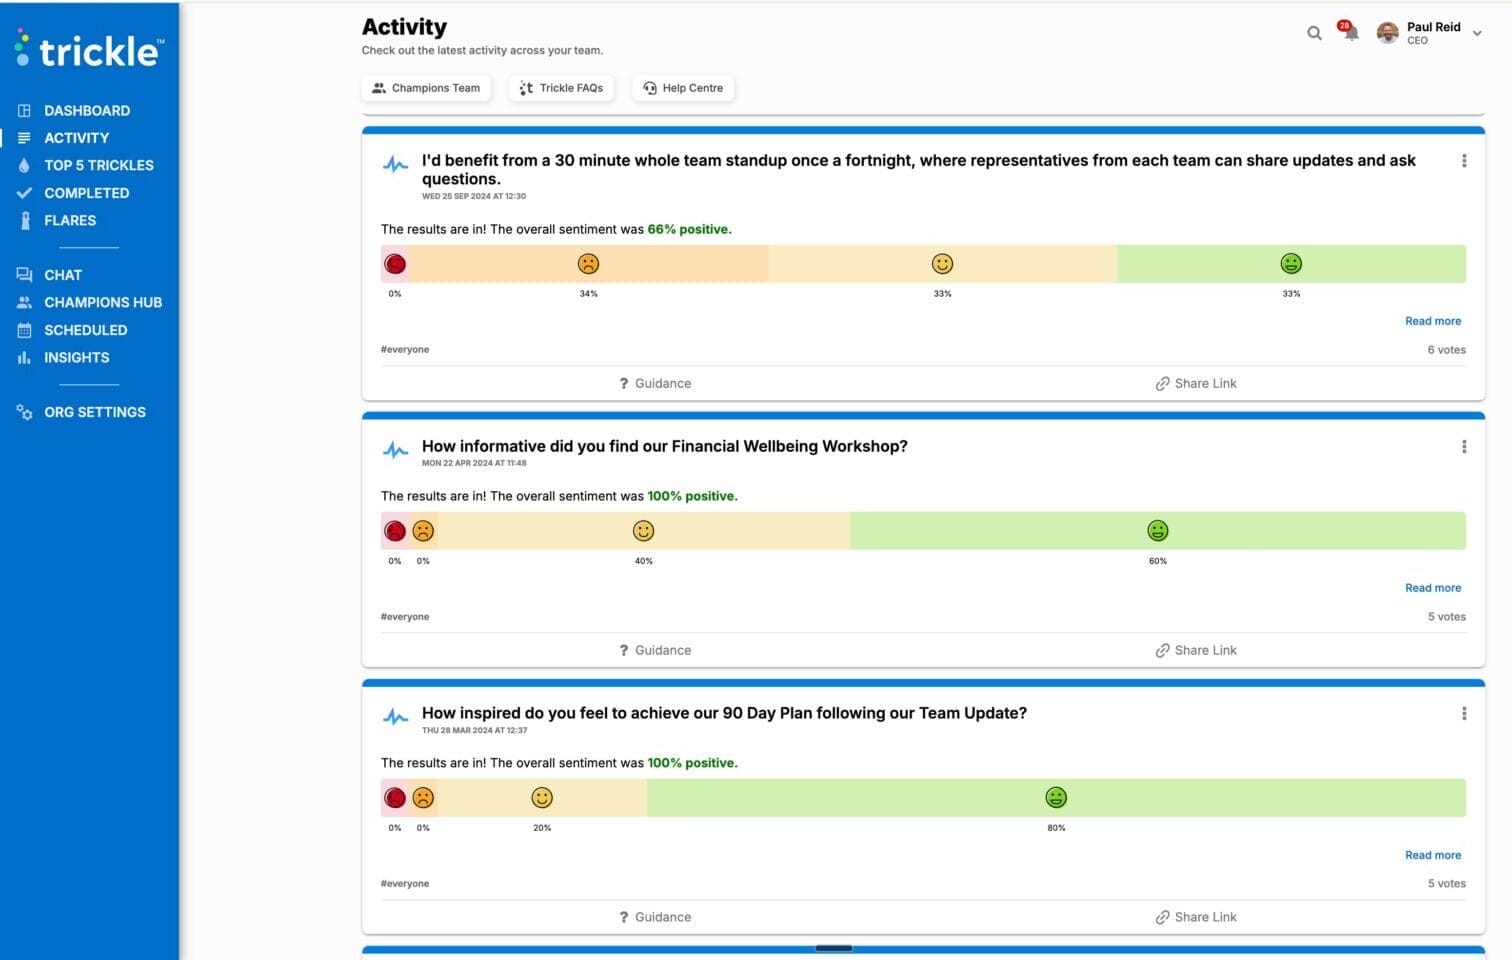Click the yellow smiley on 90 Day Plan poll
This screenshot has height=960, width=1512.
(x=542, y=798)
